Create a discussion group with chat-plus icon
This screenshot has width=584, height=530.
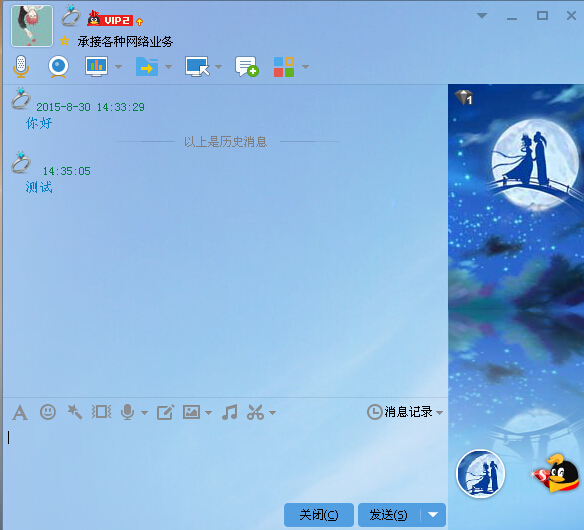click(x=247, y=67)
